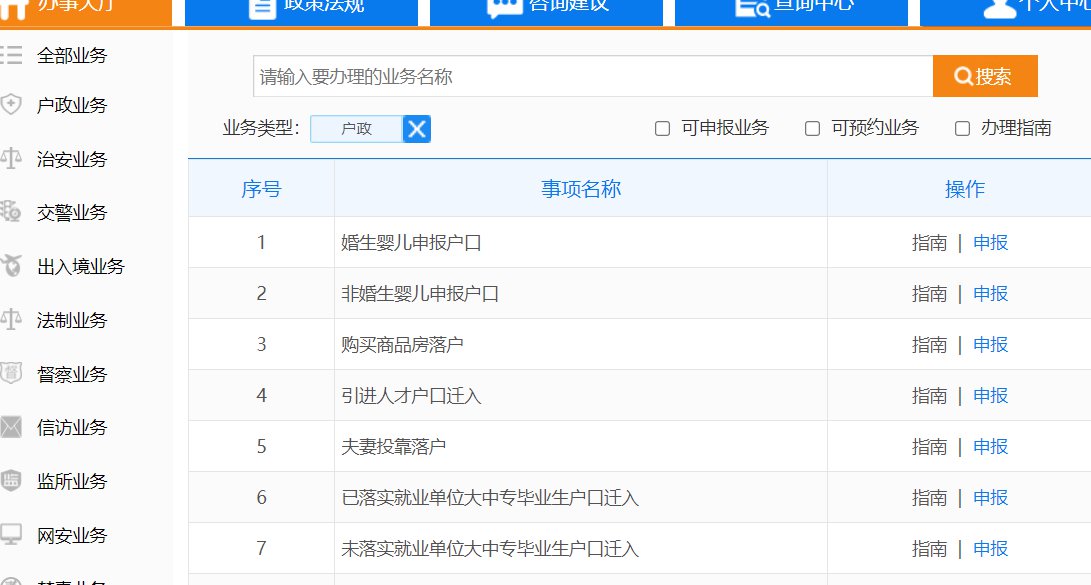
Task: Click the orange 搜索 button
Action: pos(985,76)
